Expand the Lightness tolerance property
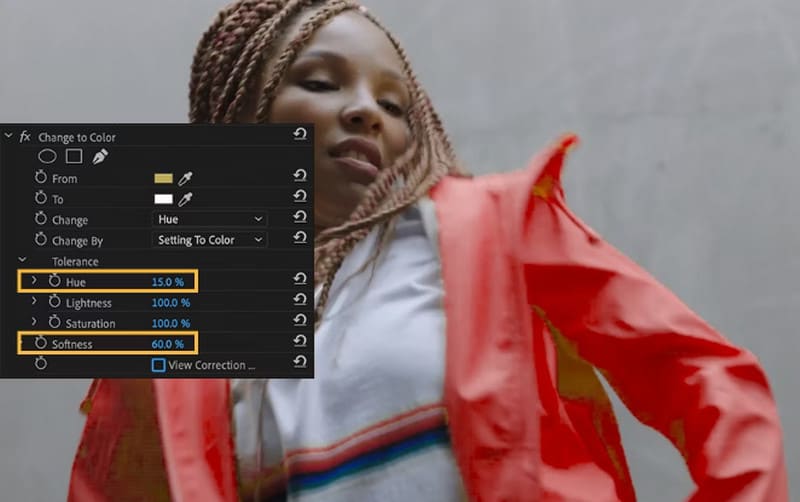 [34, 302]
